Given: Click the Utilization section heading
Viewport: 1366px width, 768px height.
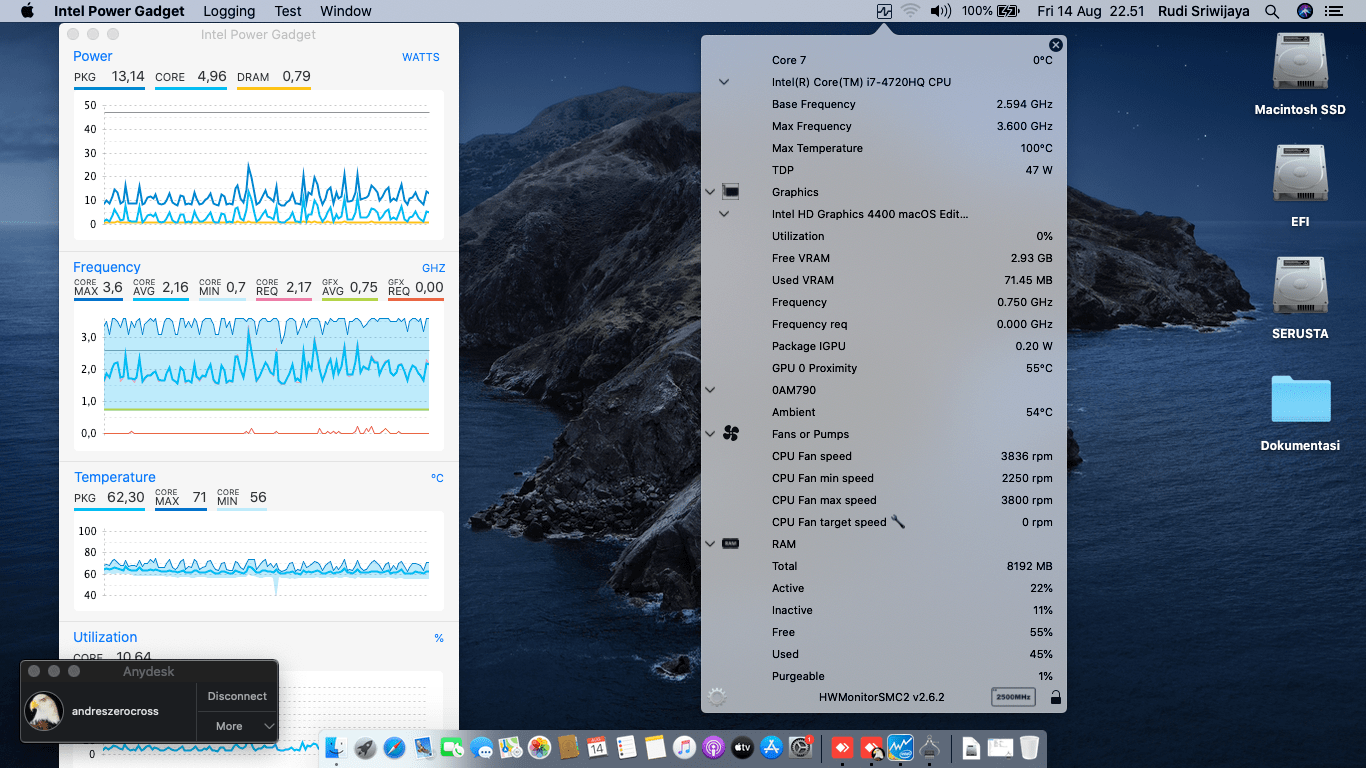Looking at the screenshot, I should tap(105, 637).
